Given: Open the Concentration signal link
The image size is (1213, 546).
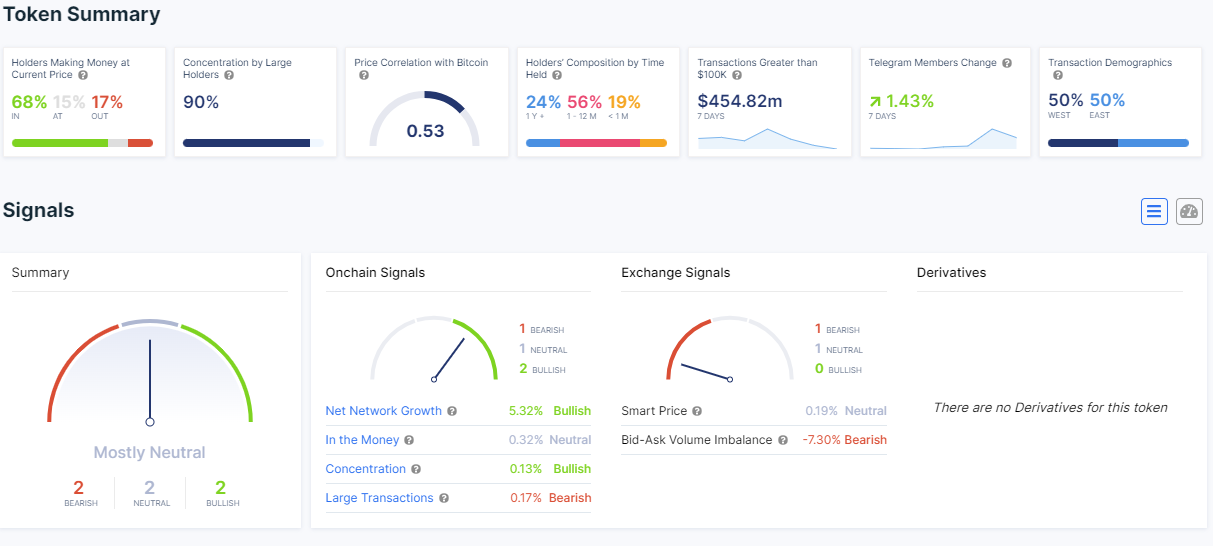Looking at the screenshot, I should tap(366, 469).
